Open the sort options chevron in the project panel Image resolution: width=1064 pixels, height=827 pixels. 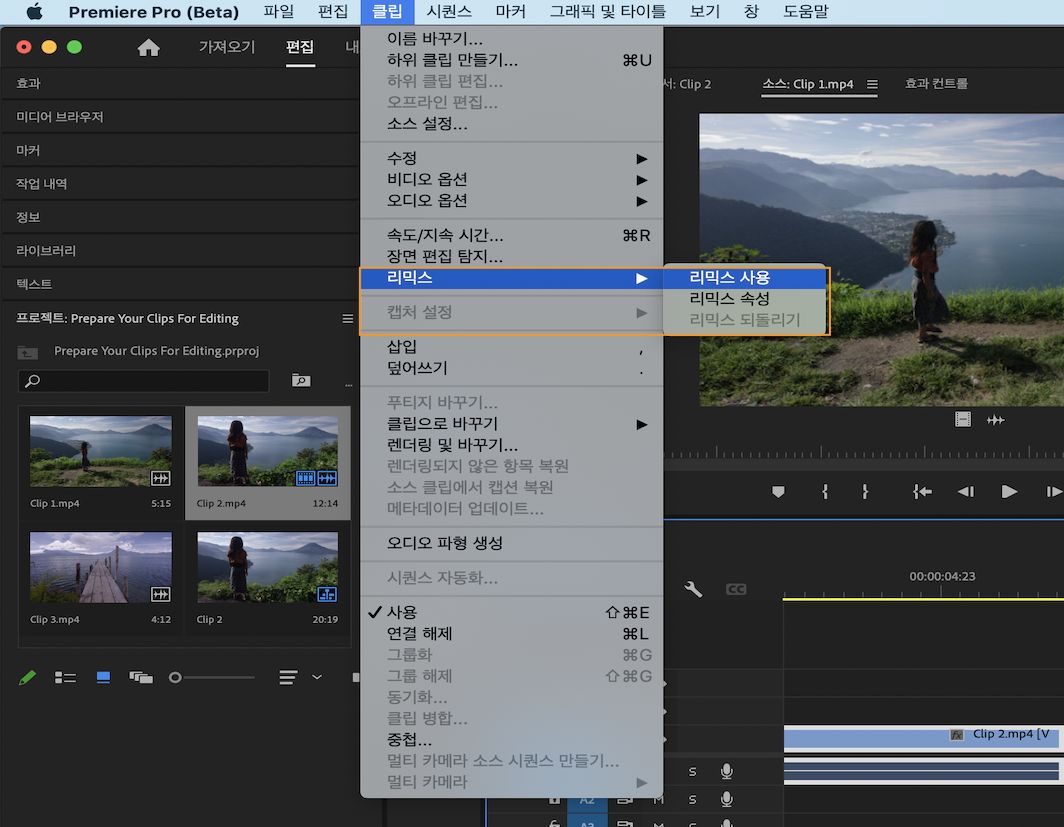click(317, 678)
